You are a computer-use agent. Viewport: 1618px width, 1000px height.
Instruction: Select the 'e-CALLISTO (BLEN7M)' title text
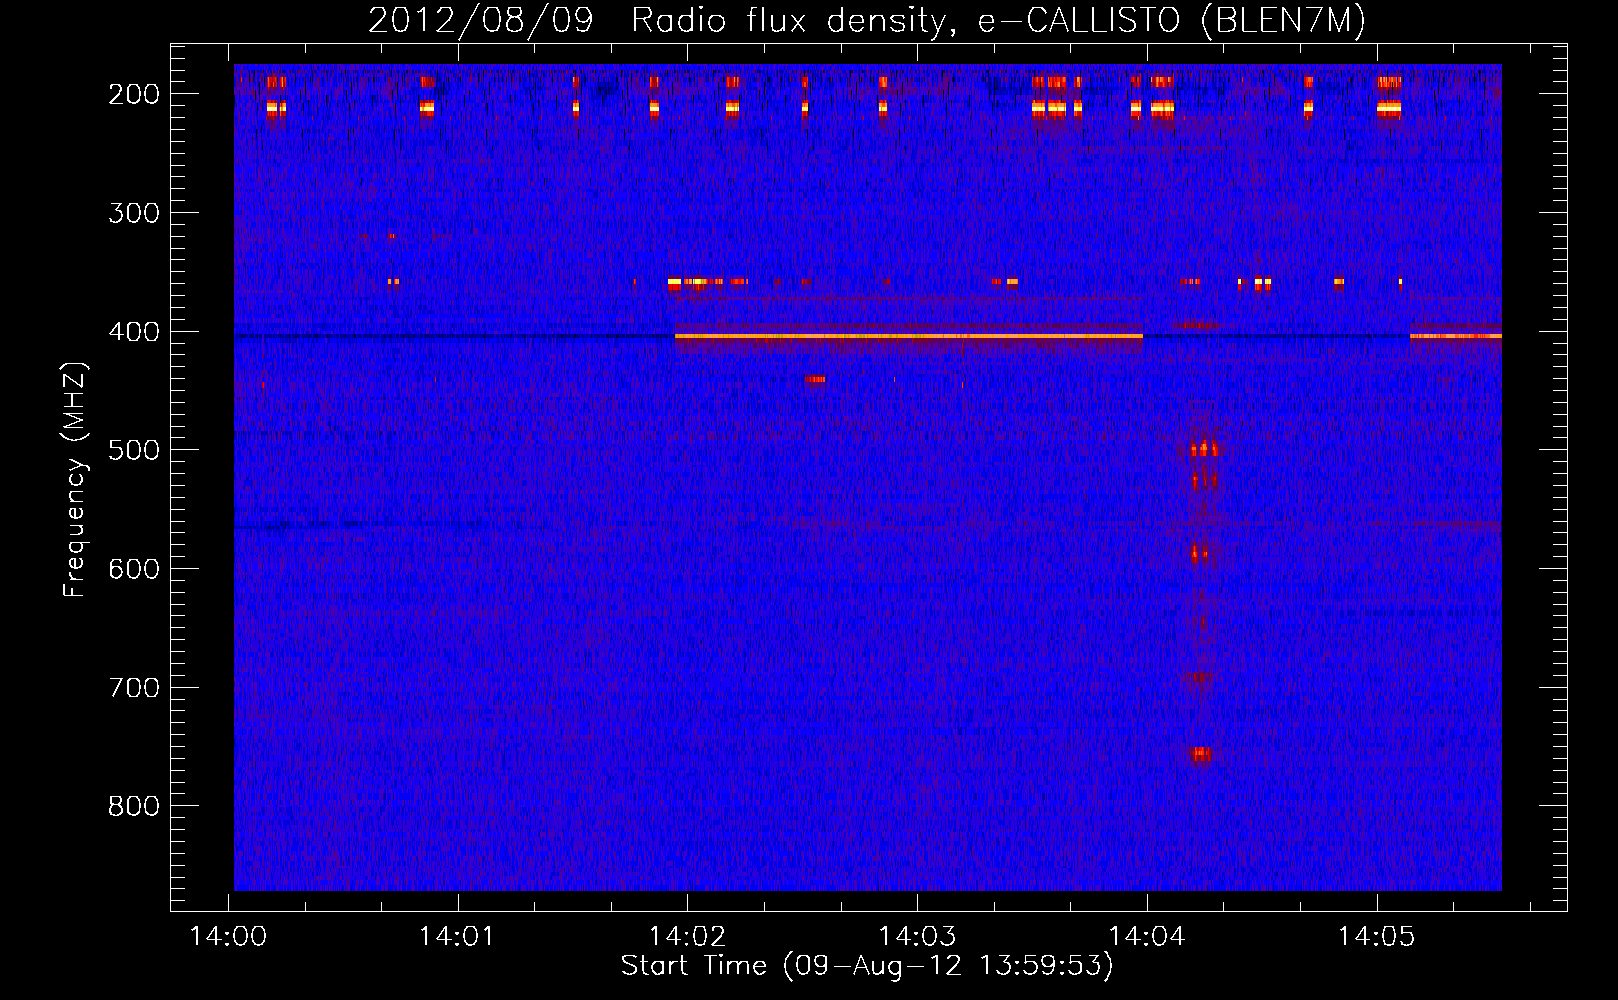pyautogui.click(x=1171, y=20)
